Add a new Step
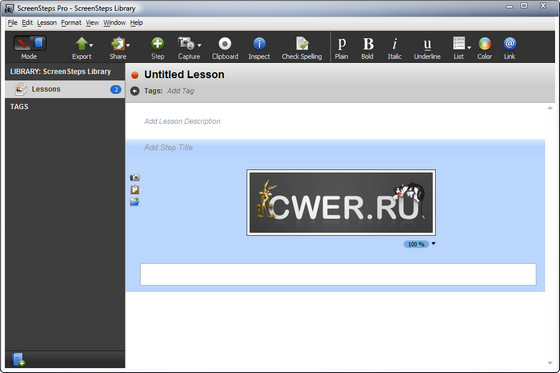560x373 pixels. click(x=157, y=48)
